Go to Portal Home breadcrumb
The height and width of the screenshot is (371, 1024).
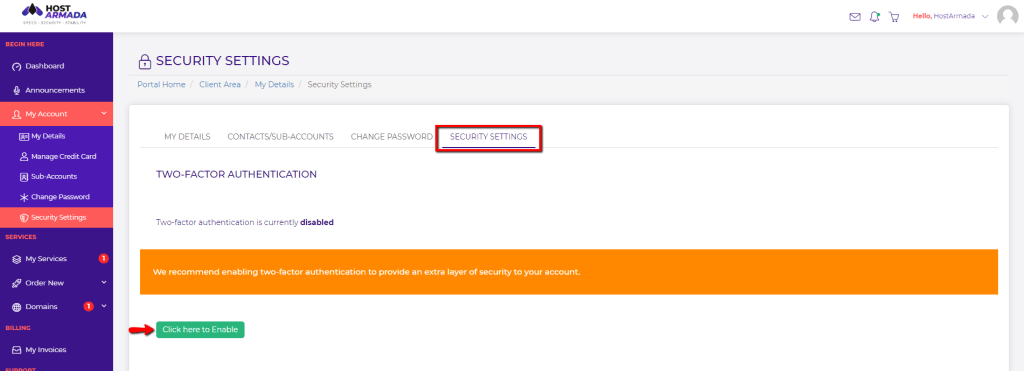click(x=161, y=85)
